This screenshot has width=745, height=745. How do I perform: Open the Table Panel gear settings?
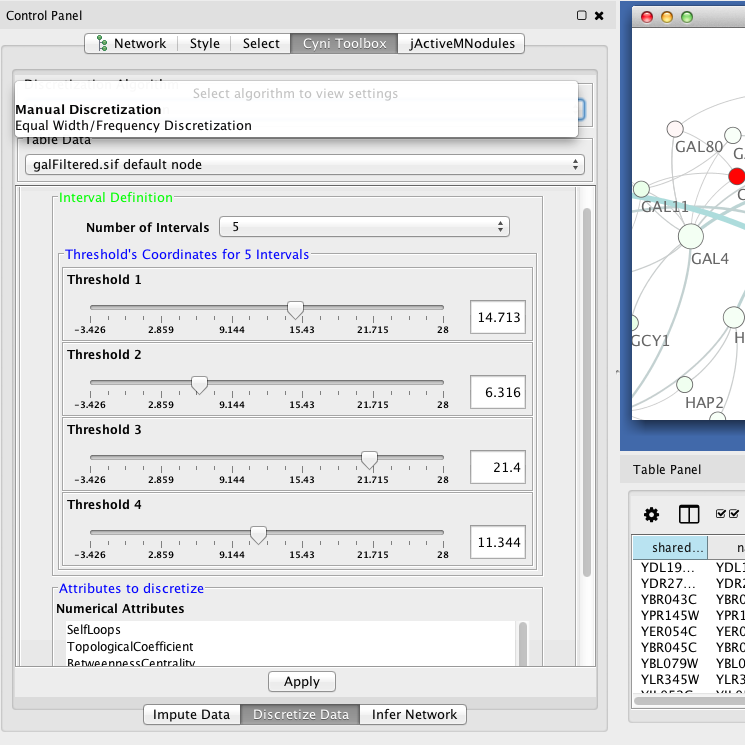[x=651, y=514]
